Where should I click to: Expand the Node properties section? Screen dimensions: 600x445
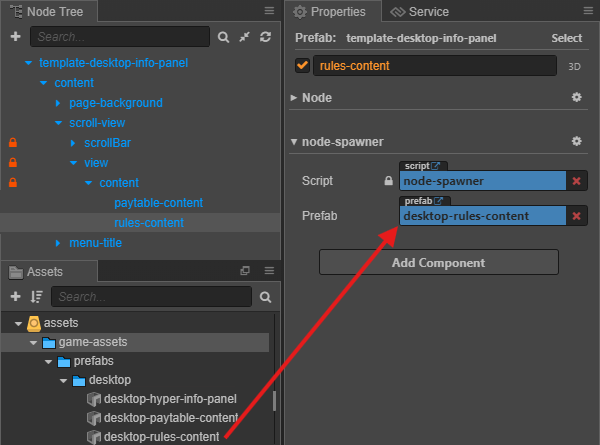tap(293, 98)
